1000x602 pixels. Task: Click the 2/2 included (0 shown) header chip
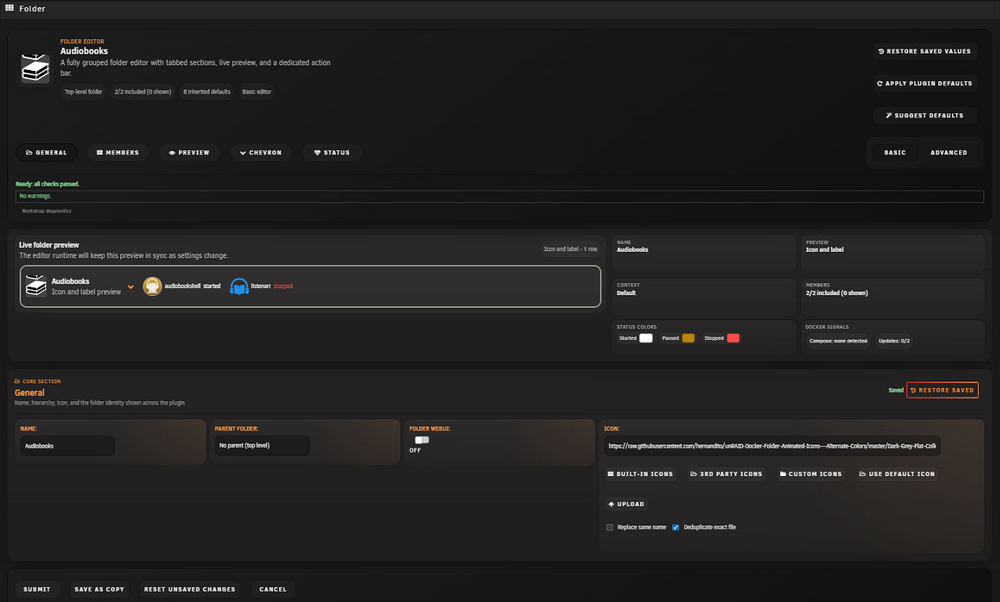tap(143, 92)
